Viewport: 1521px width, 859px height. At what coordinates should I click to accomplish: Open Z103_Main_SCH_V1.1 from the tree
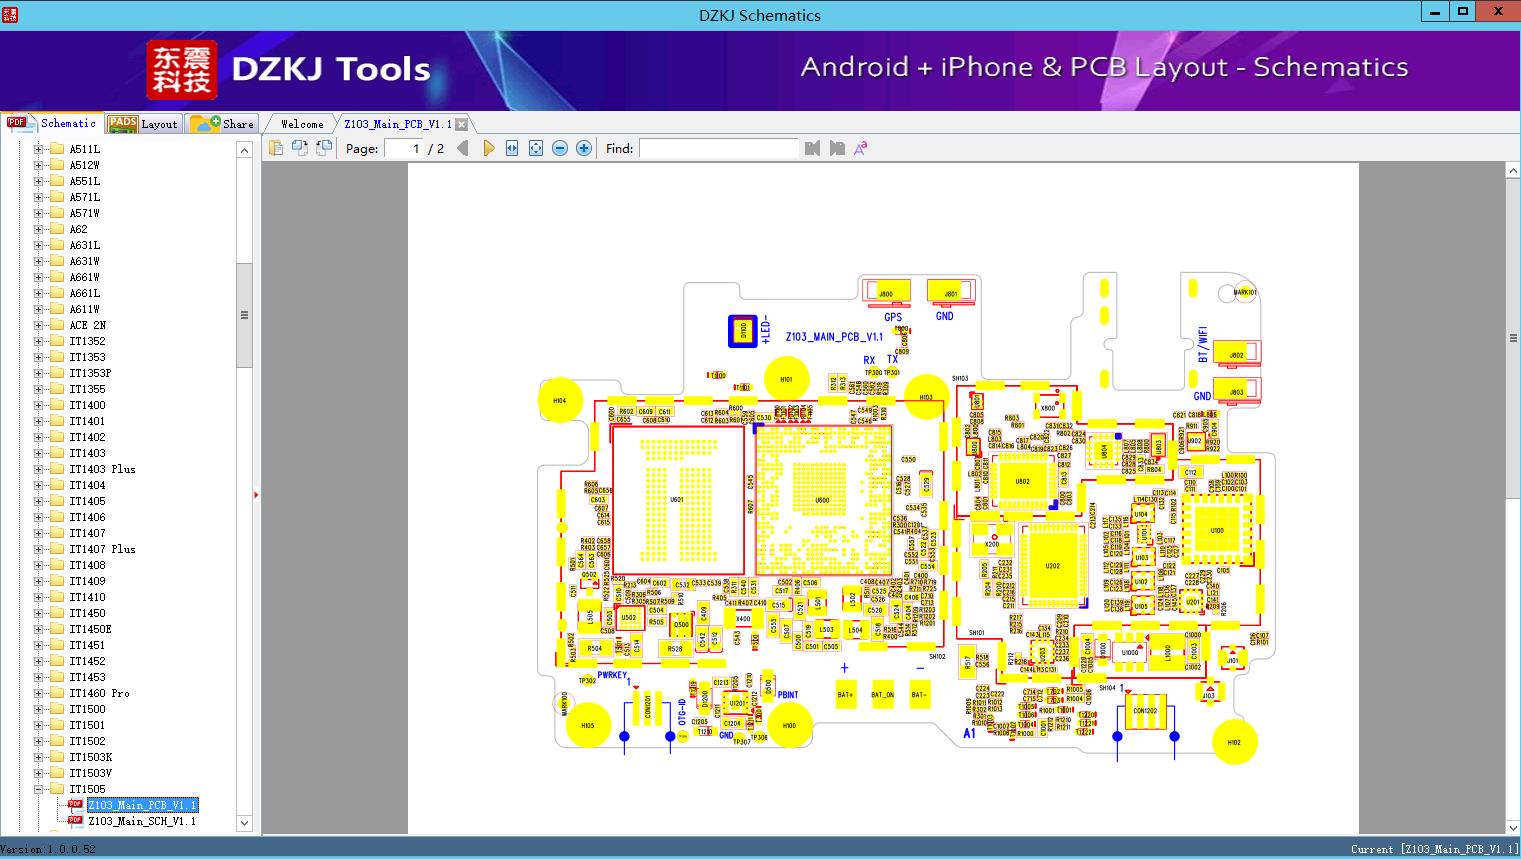tap(142, 821)
